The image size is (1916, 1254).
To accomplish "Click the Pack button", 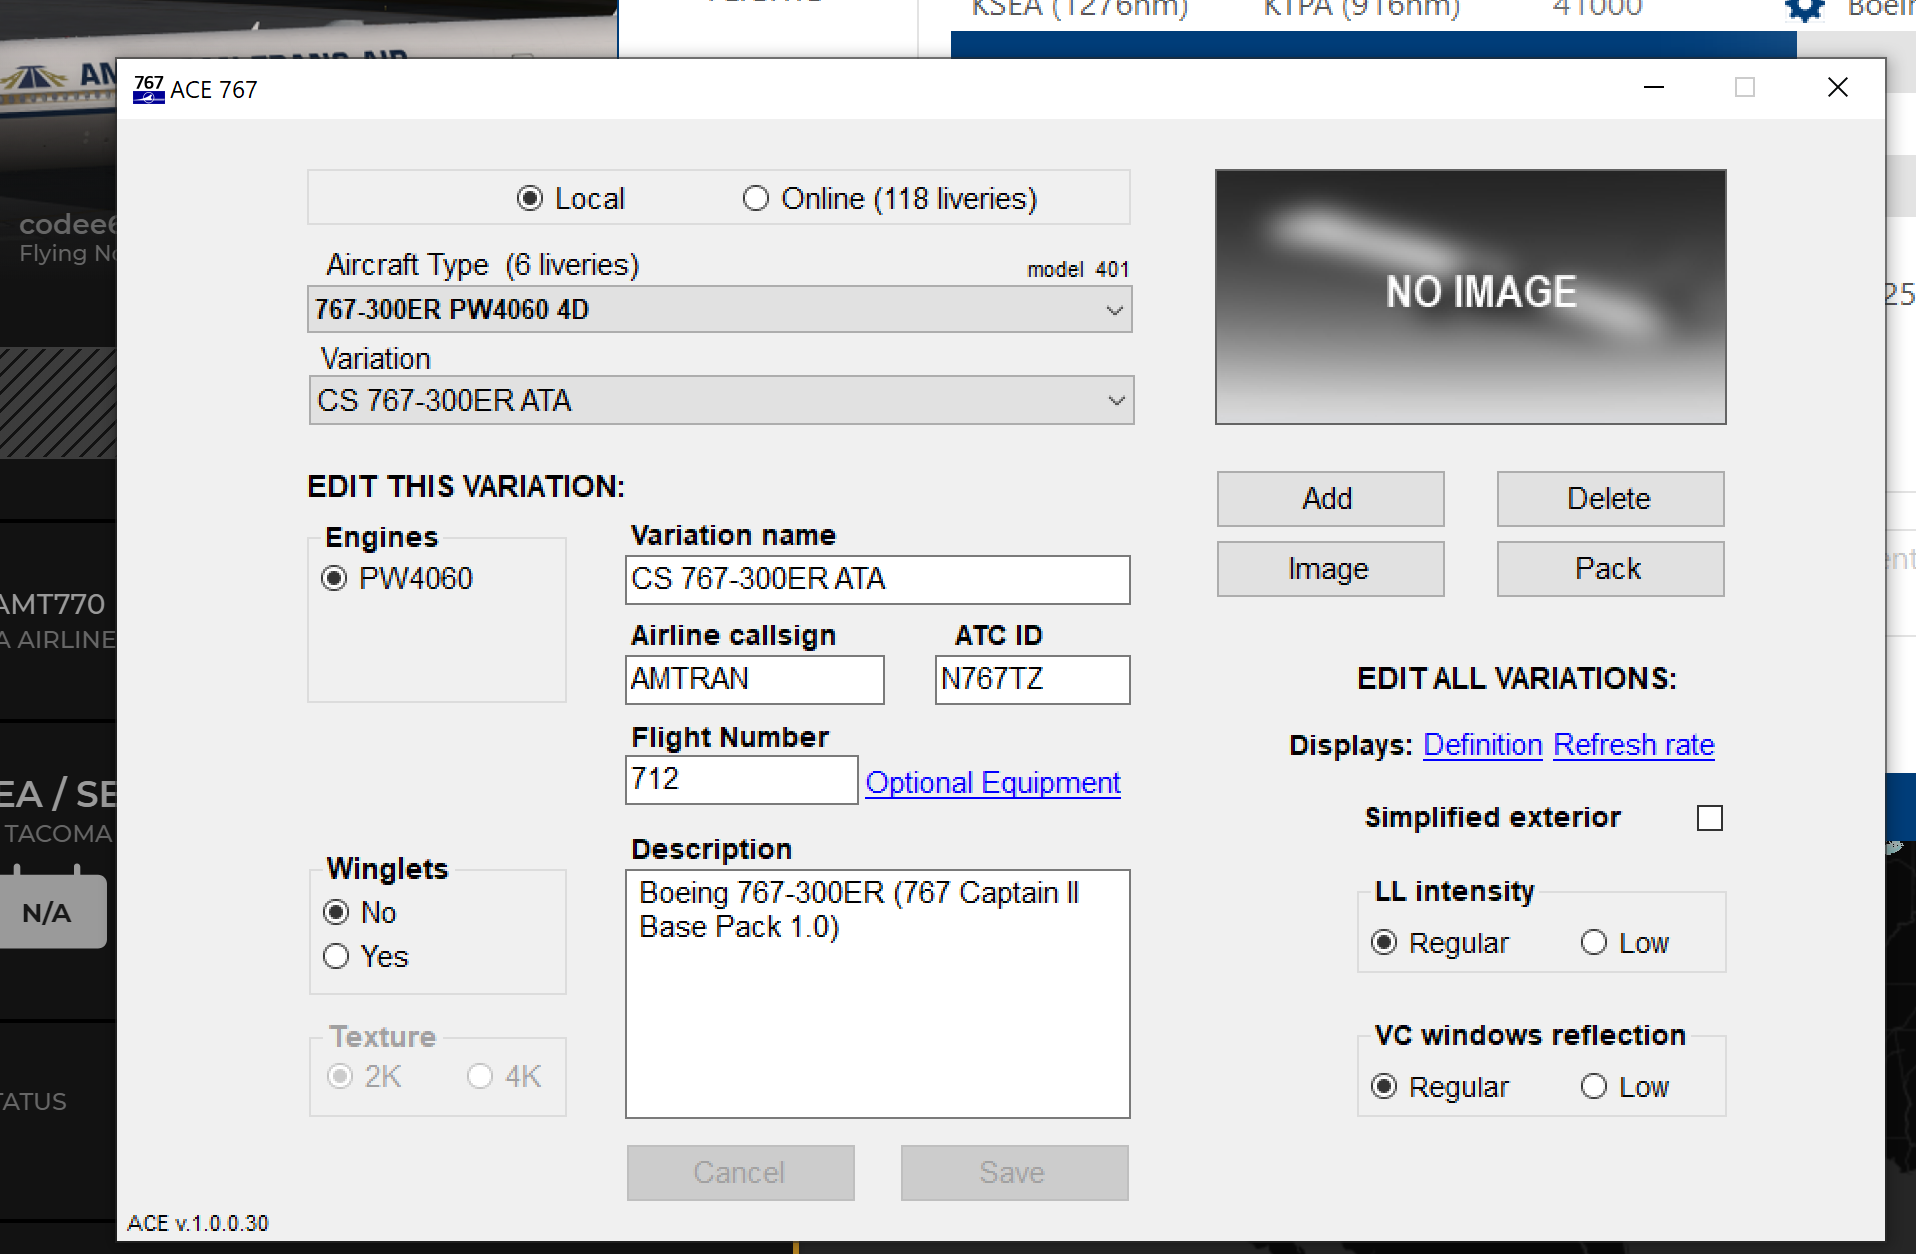I will pos(1609,569).
